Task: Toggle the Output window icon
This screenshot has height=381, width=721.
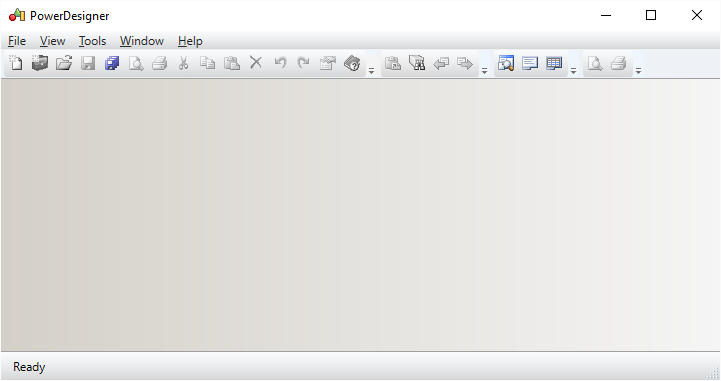Action: [x=530, y=63]
